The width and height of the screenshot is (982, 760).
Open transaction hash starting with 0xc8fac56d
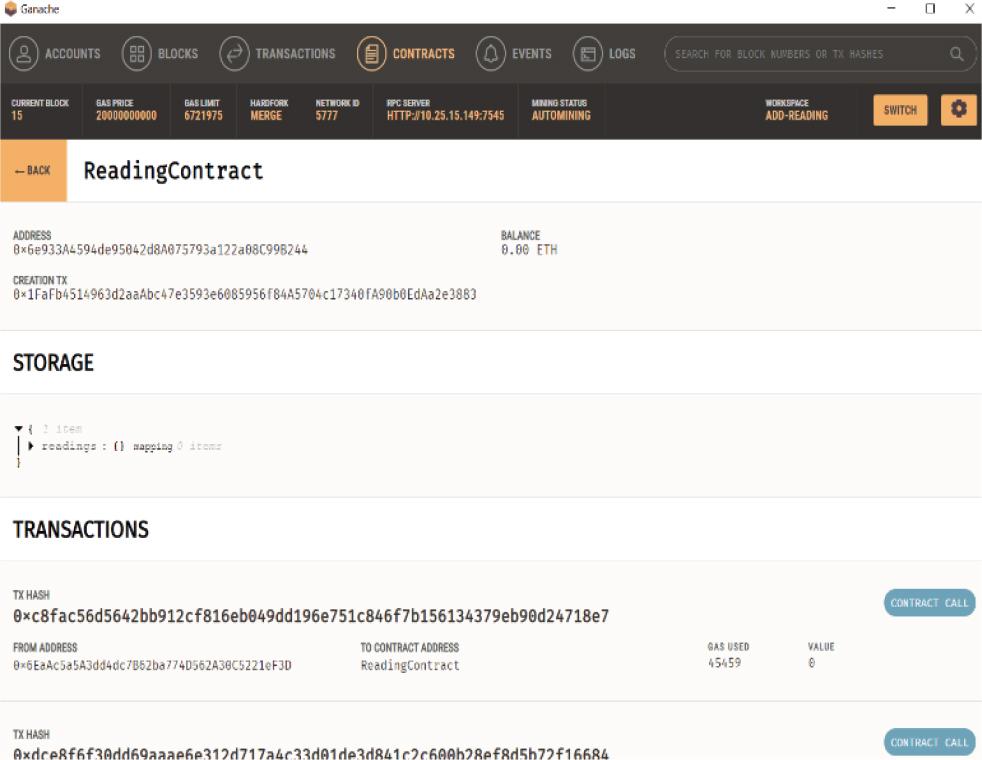click(x=311, y=616)
